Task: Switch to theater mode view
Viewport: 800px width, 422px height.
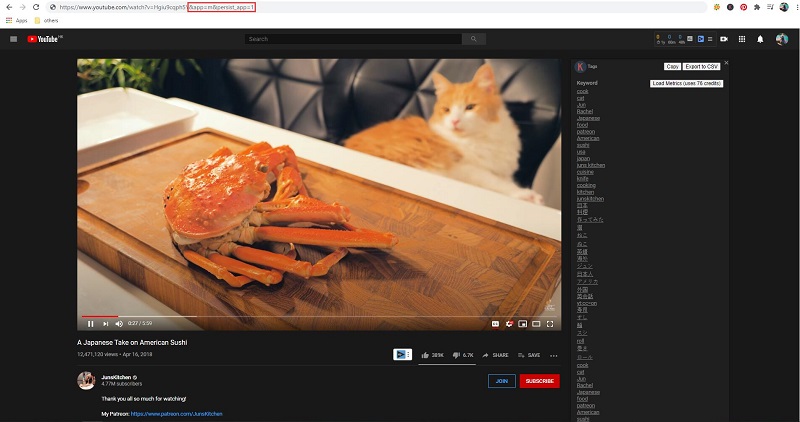Action: tap(536, 324)
